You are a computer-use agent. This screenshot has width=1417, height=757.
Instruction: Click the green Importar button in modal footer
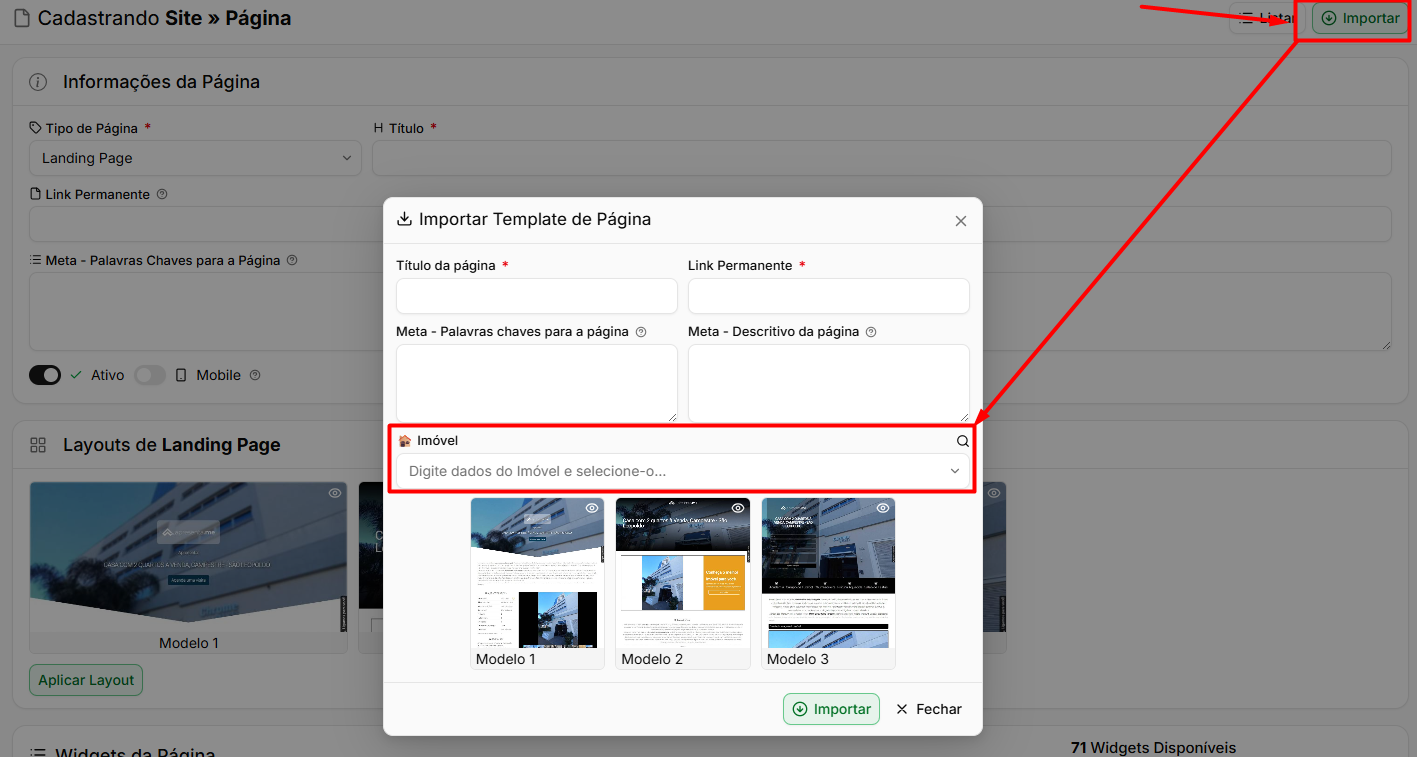click(831, 709)
